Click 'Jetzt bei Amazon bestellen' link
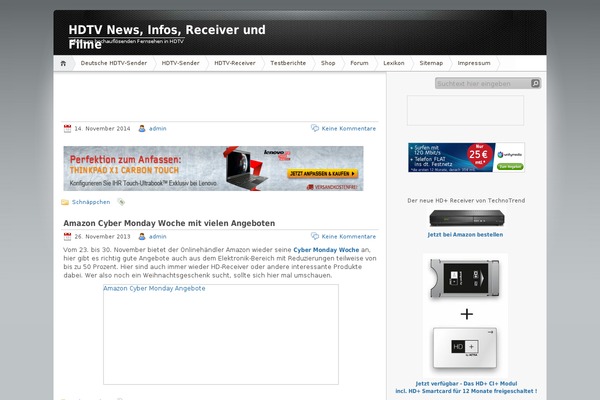Image resolution: width=600 pixels, height=400 pixels. [x=465, y=234]
